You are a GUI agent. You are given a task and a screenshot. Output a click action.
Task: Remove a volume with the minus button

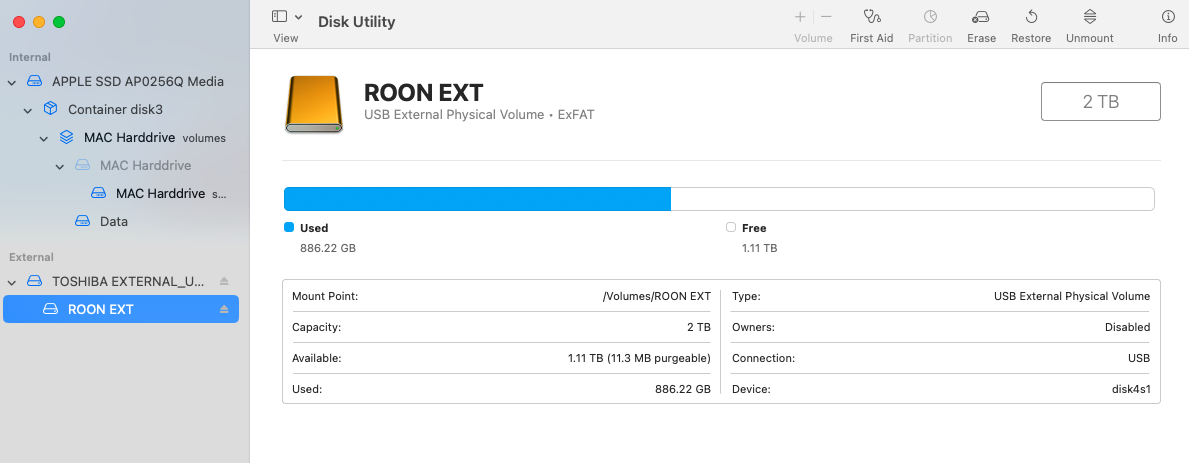(x=827, y=16)
